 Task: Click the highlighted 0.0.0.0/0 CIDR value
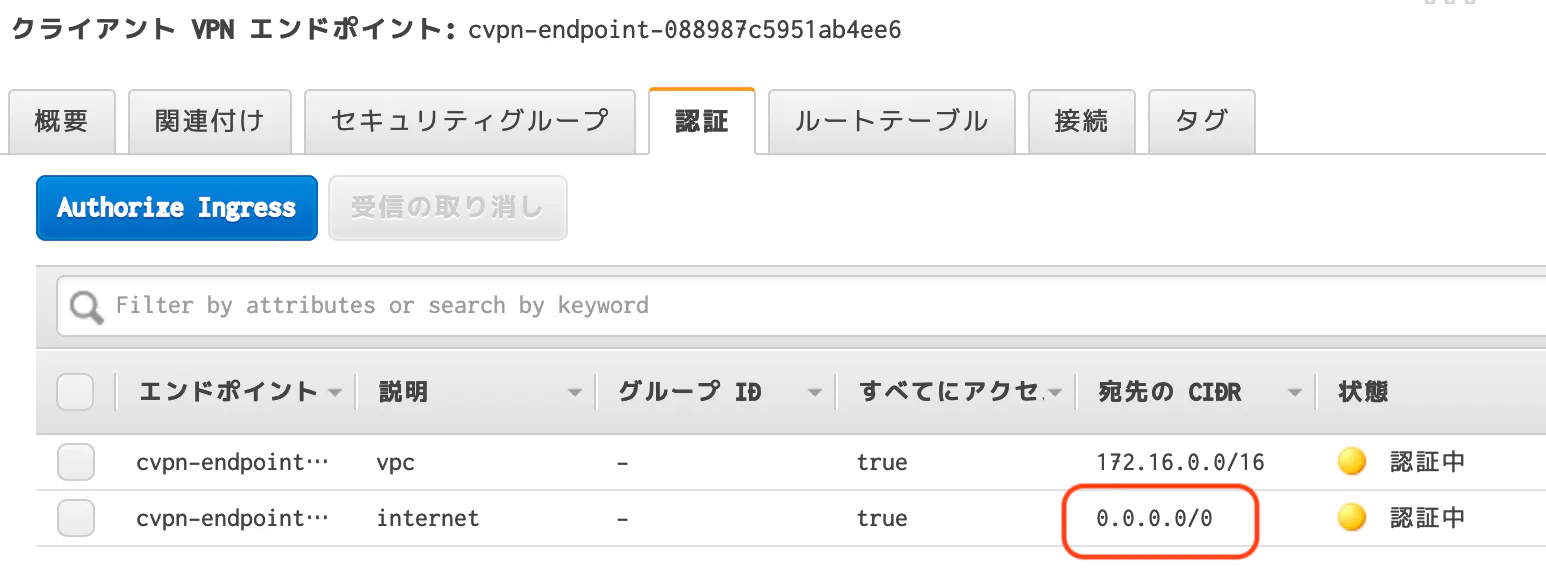(x=1158, y=518)
